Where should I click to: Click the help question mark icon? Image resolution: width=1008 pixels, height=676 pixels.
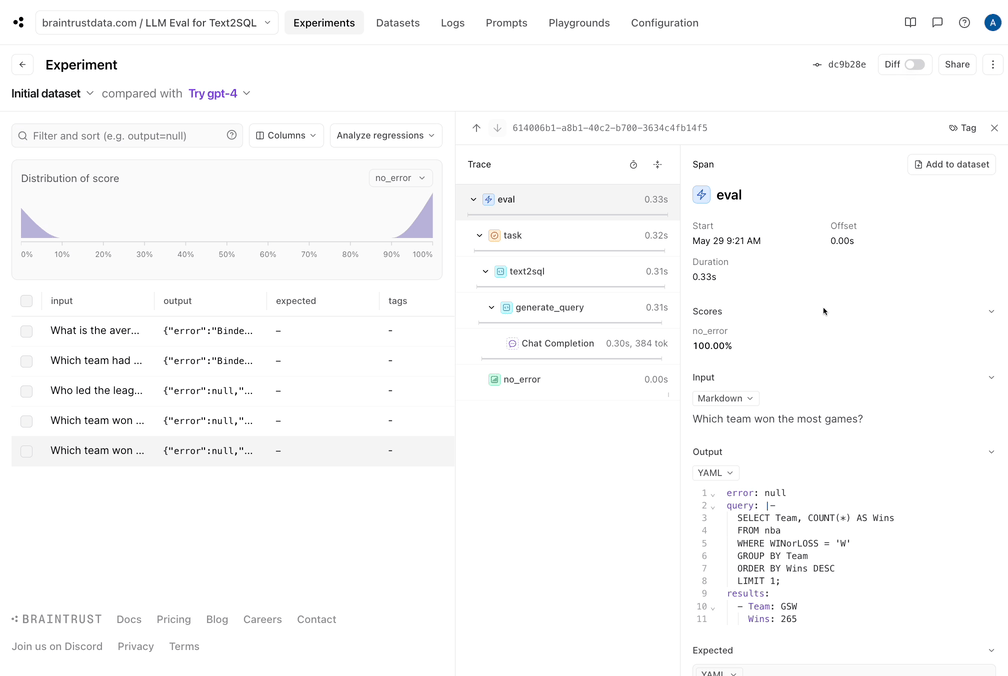[x=963, y=22]
